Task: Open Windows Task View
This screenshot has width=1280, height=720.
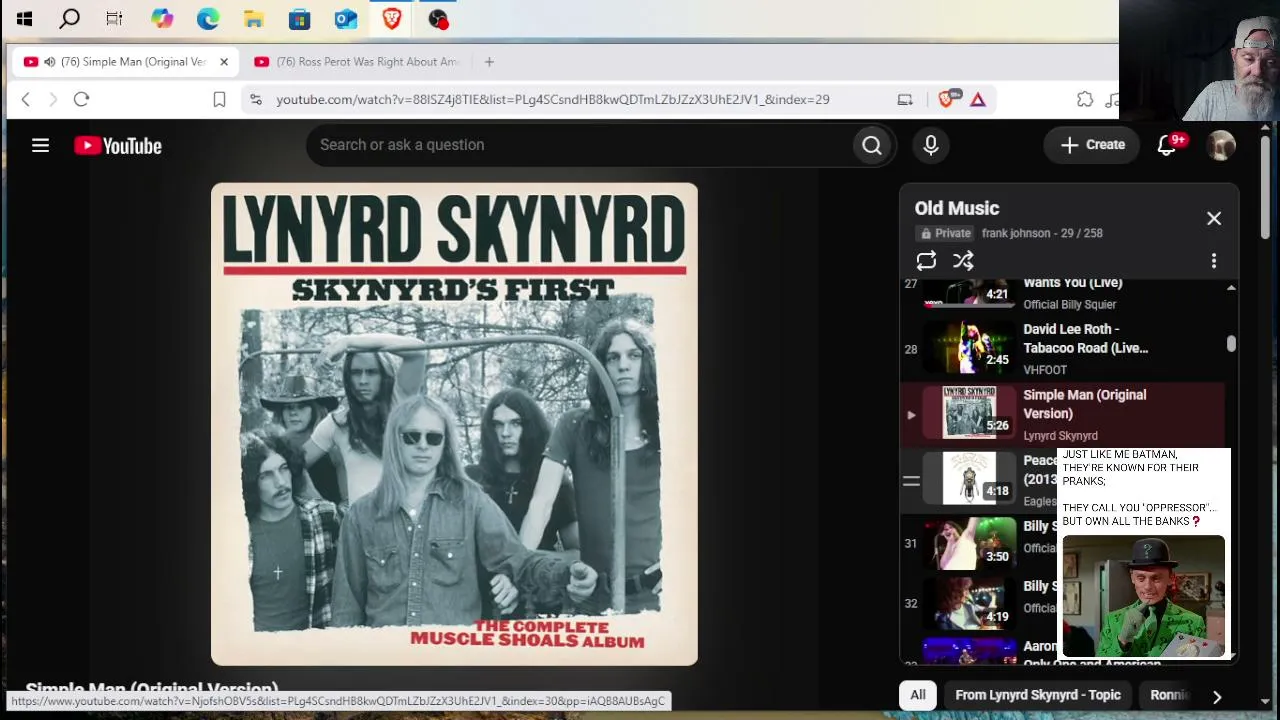Action: 114,18
